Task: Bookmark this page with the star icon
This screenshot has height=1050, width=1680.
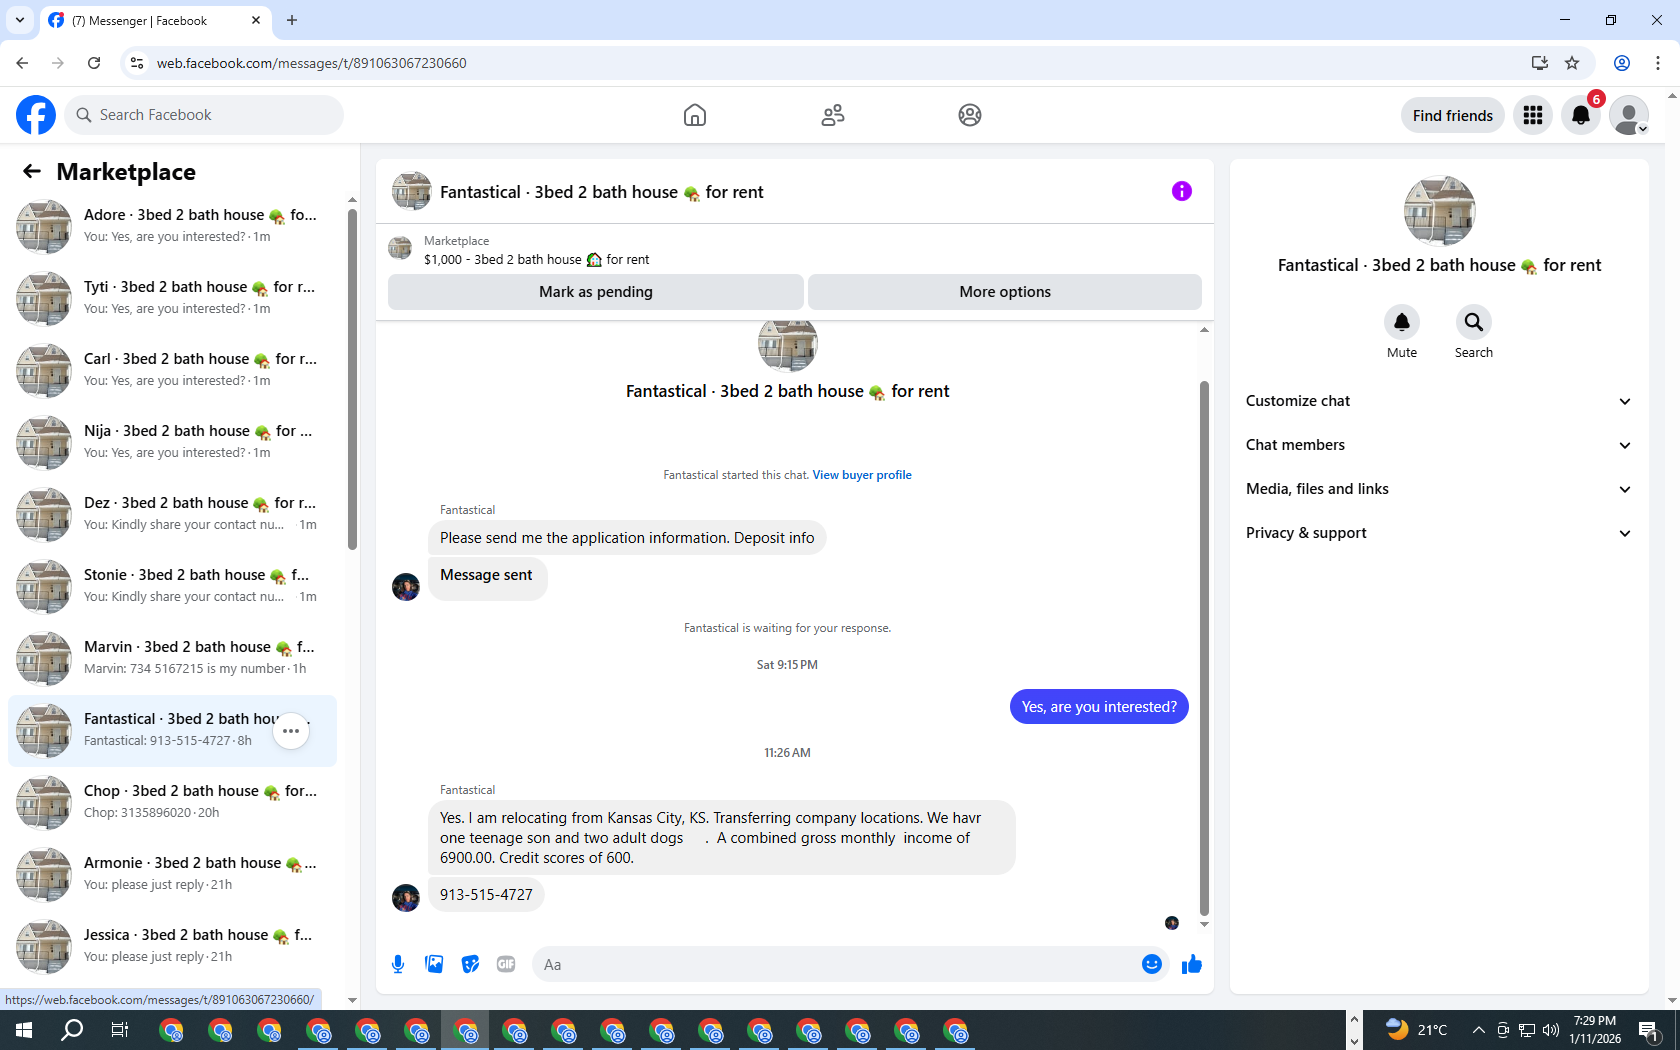Action: point(1572,63)
